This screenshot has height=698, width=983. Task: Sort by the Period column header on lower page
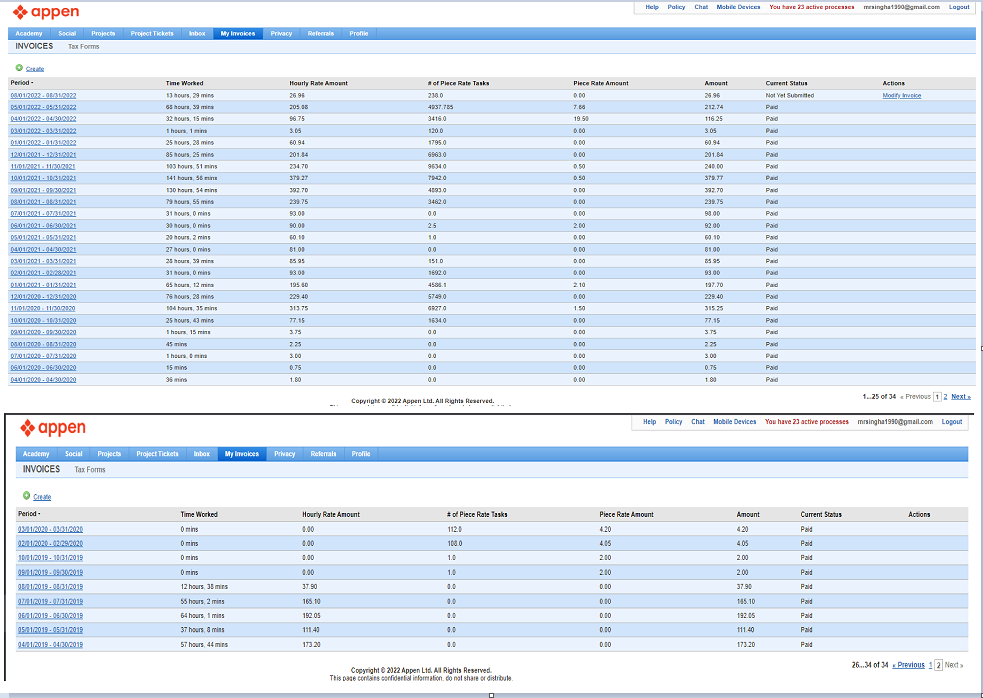[29, 514]
